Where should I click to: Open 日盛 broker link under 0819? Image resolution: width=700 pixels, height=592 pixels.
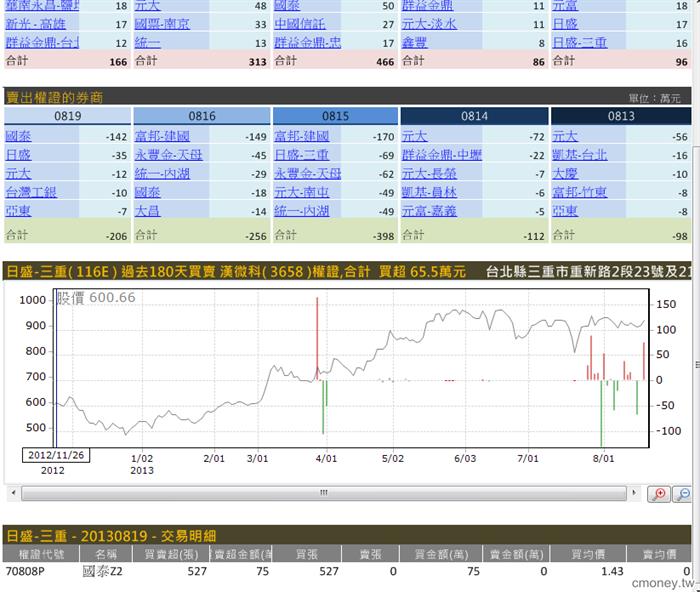(x=18, y=155)
